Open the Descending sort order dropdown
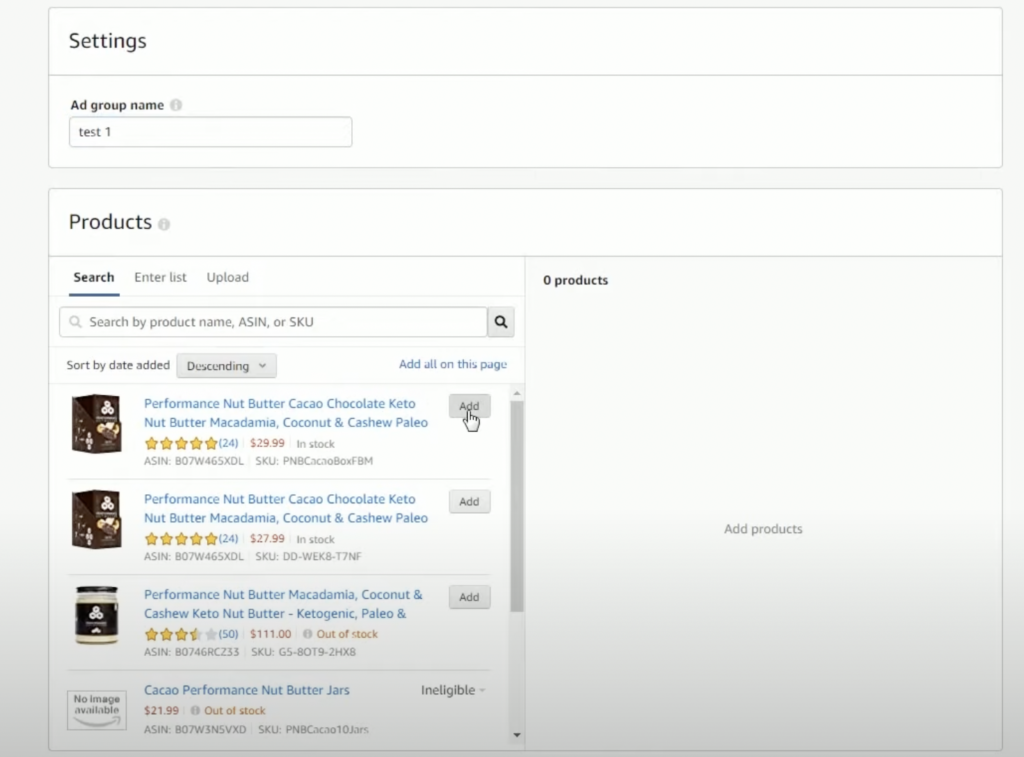Image resolution: width=1024 pixels, height=757 pixels. 226,366
